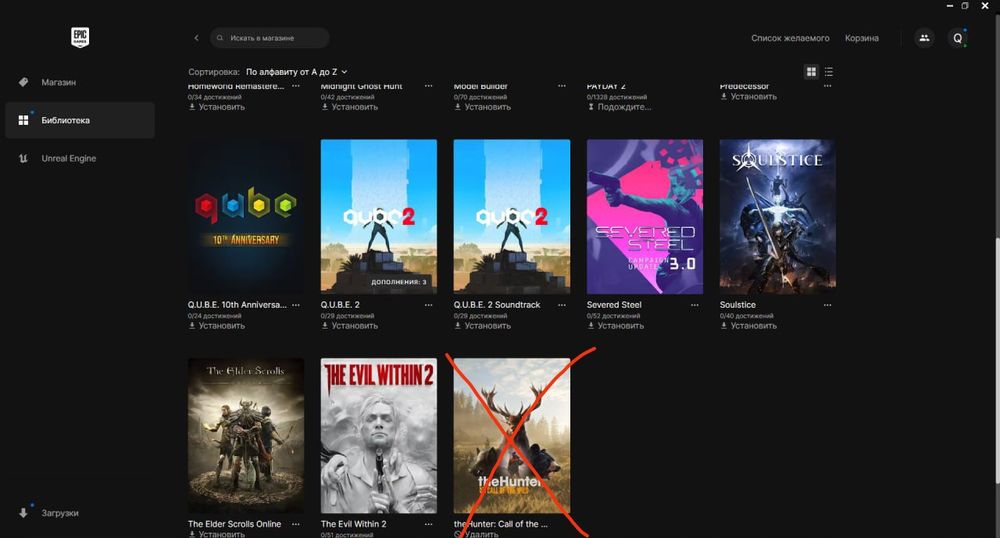Switch to list view
1000x538 pixels.
point(828,71)
